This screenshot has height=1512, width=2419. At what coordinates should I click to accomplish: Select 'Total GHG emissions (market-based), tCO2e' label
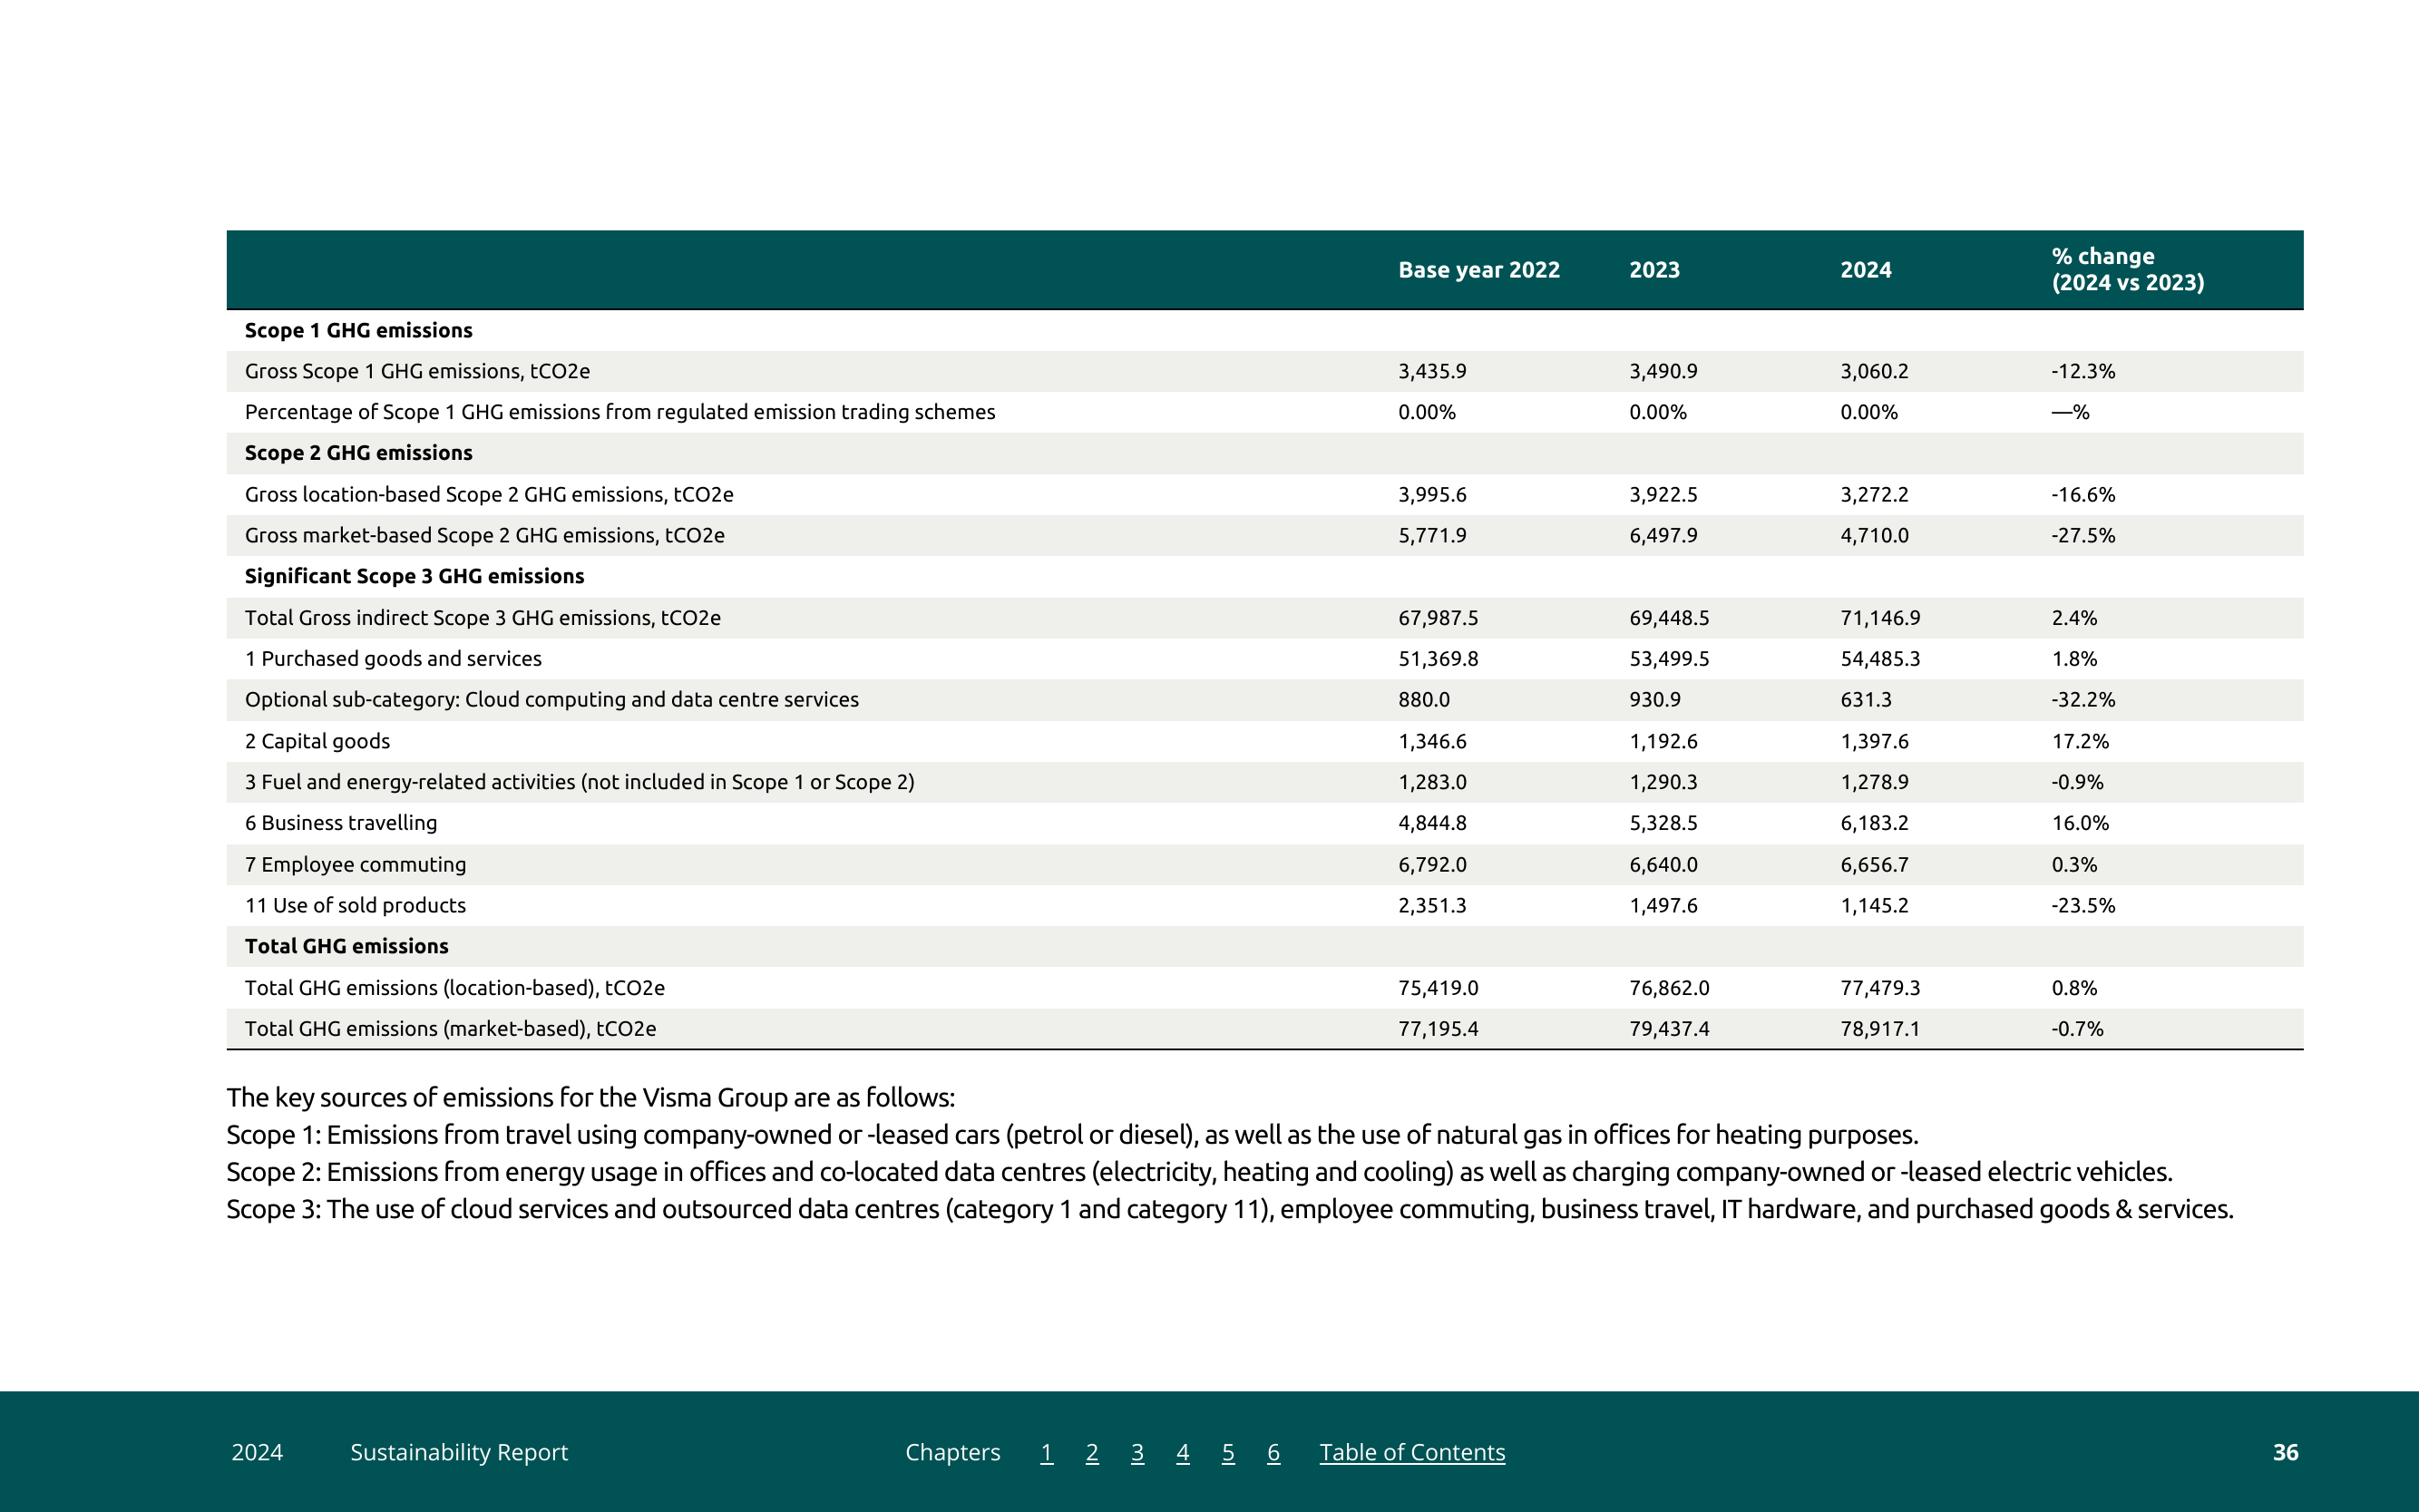(x=450, y=1029)
